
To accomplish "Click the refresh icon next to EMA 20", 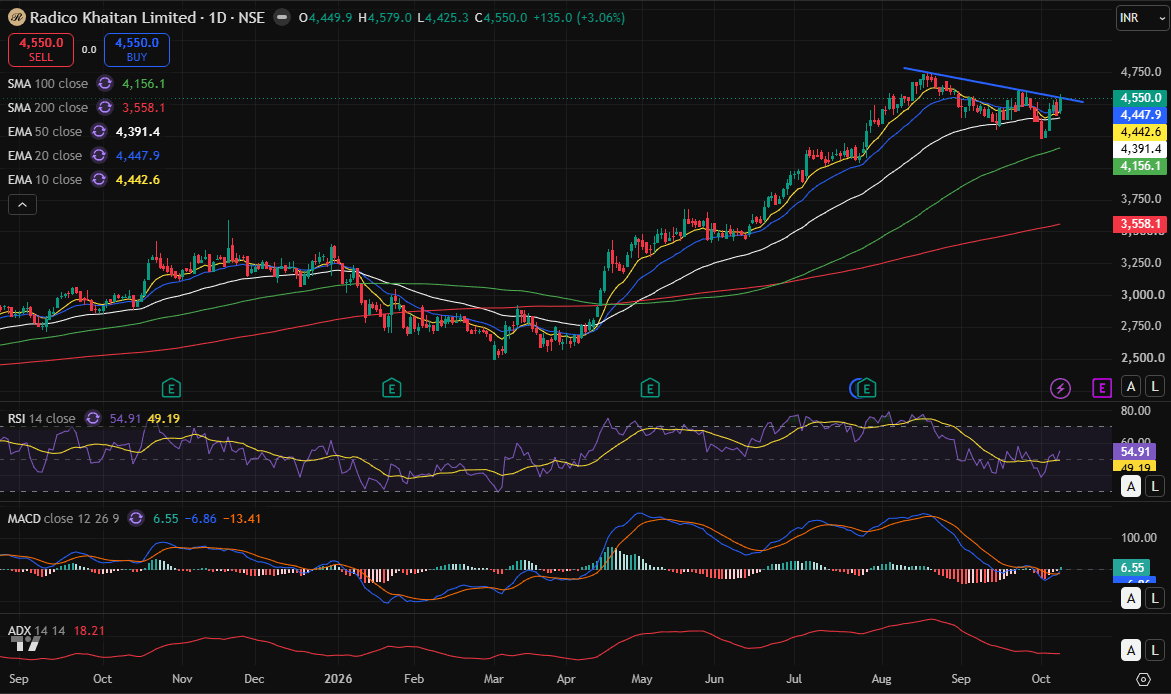I will (x=99, y=155).
